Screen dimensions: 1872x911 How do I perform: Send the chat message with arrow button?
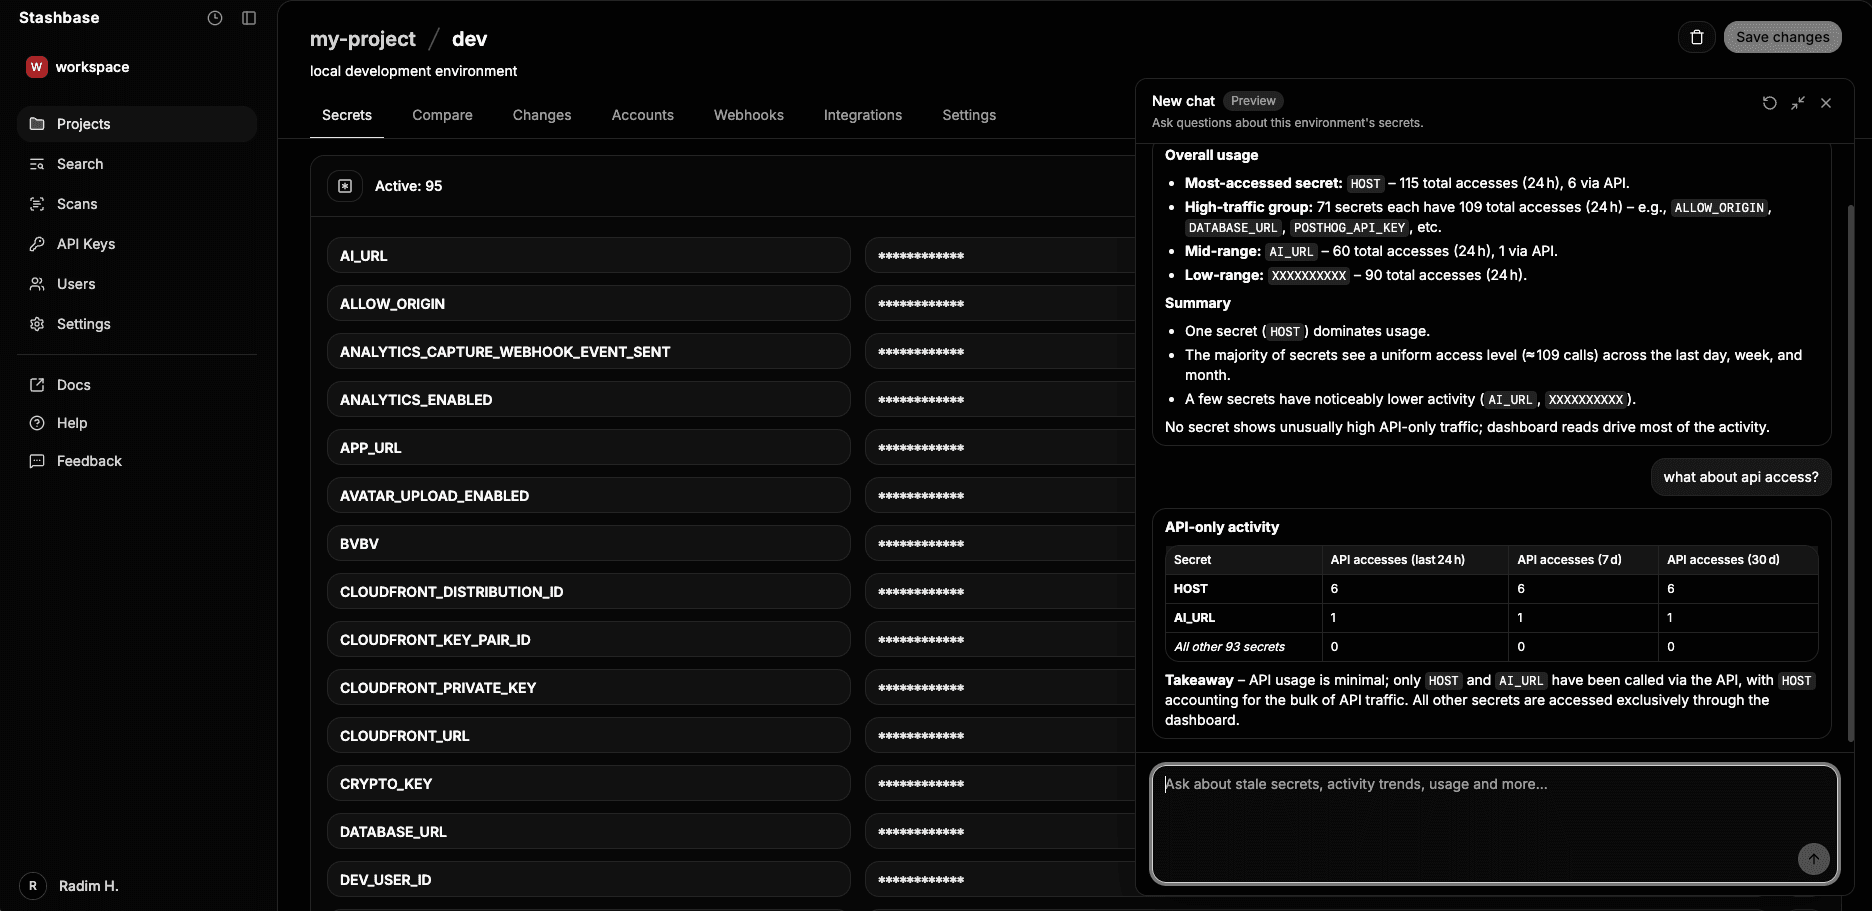point(1814,858)
